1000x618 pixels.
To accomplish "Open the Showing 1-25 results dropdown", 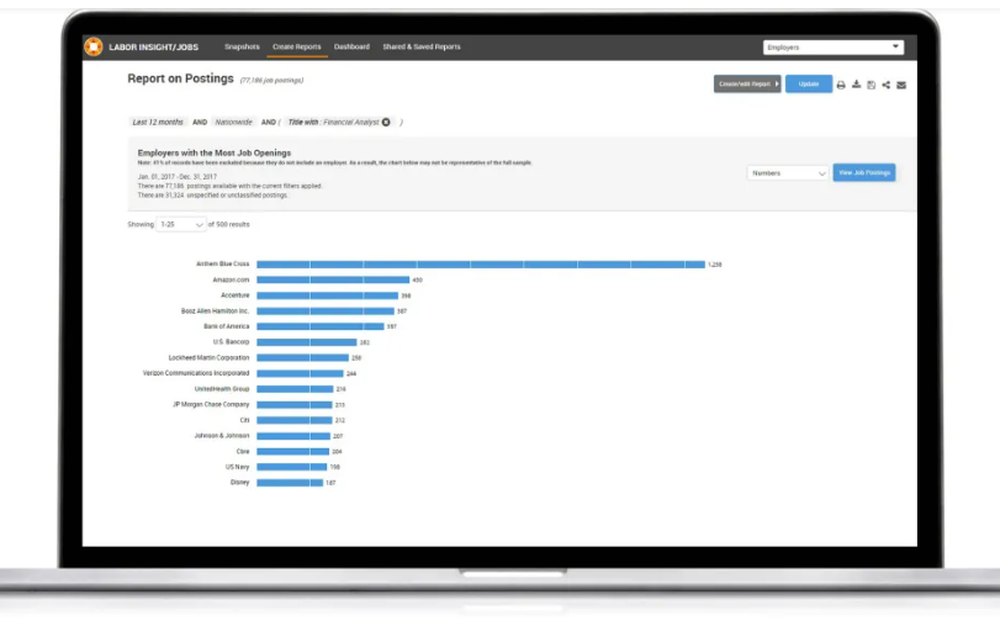I will [181, 224].
